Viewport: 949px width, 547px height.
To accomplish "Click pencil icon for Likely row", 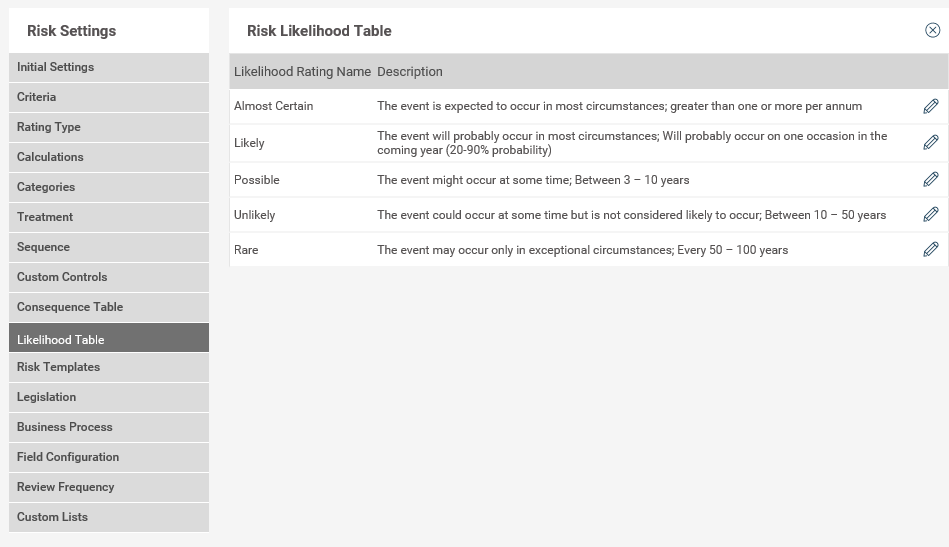I will click(930, 142).
